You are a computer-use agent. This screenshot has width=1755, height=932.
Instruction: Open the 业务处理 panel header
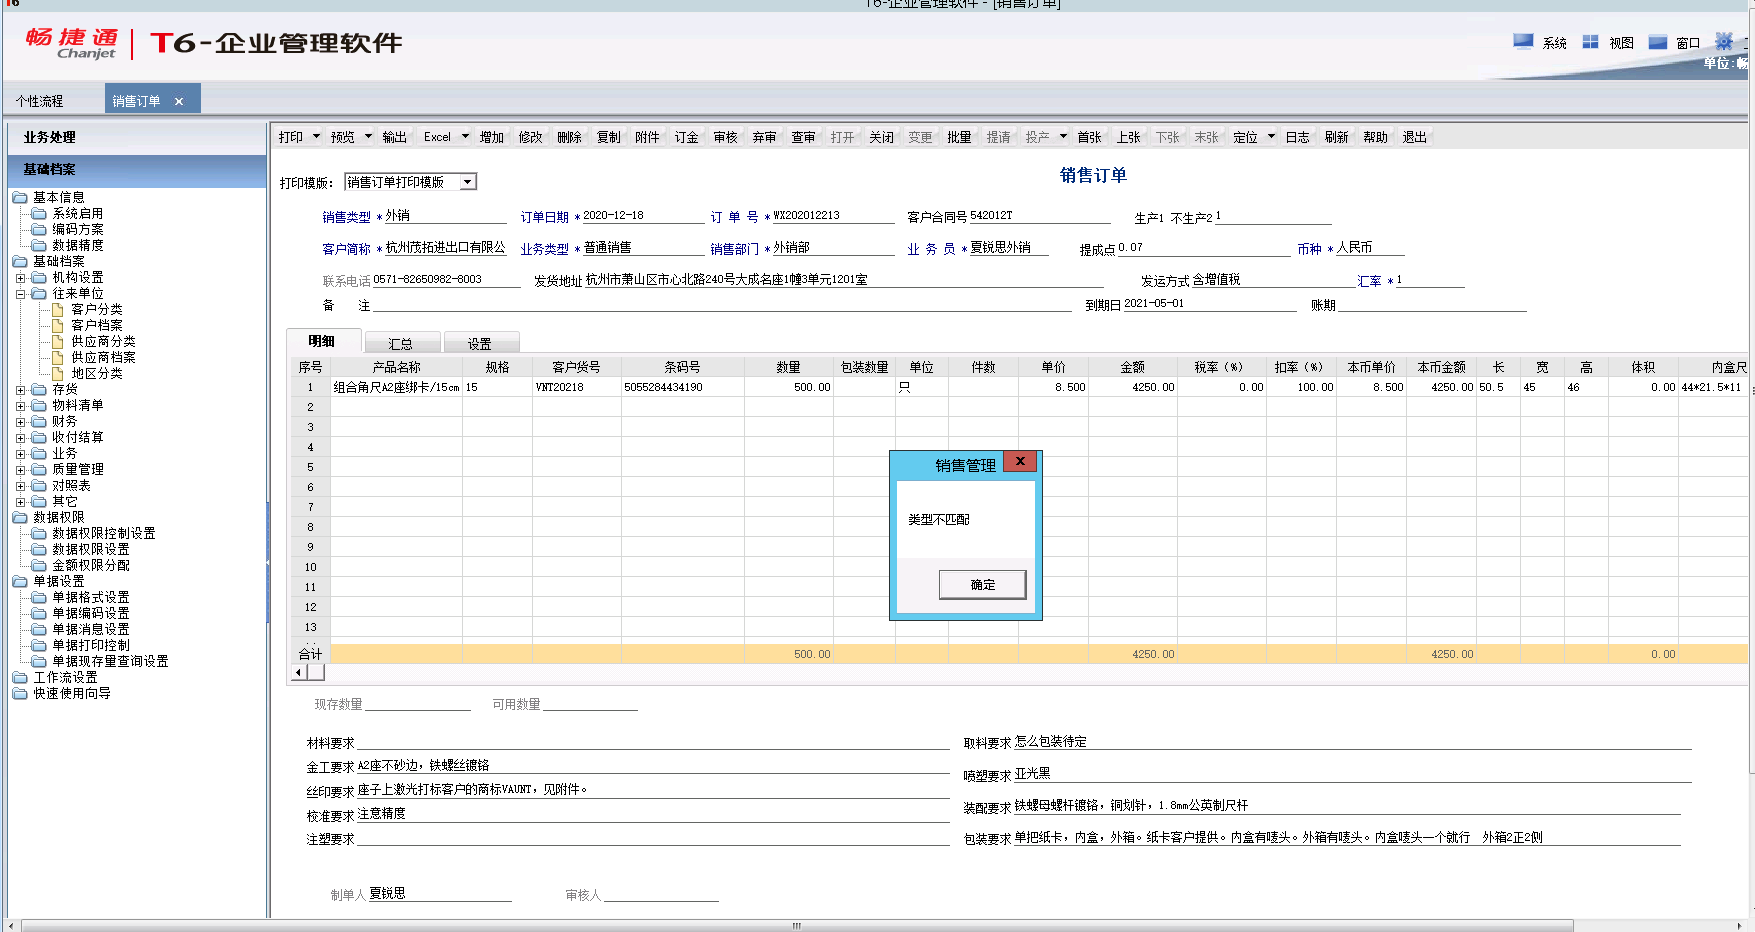(x=137, y=137)
